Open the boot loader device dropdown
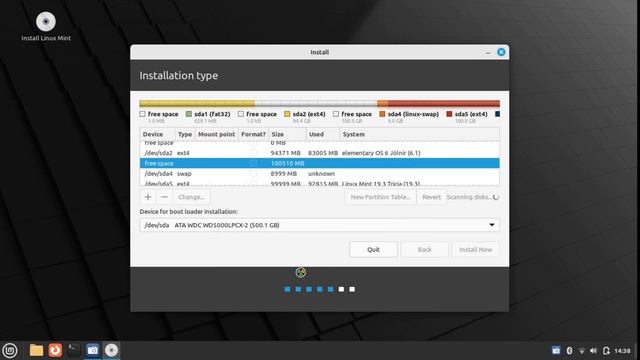This screenshot has width=640, height=360. pyautogui.click(x=320, y=225)
